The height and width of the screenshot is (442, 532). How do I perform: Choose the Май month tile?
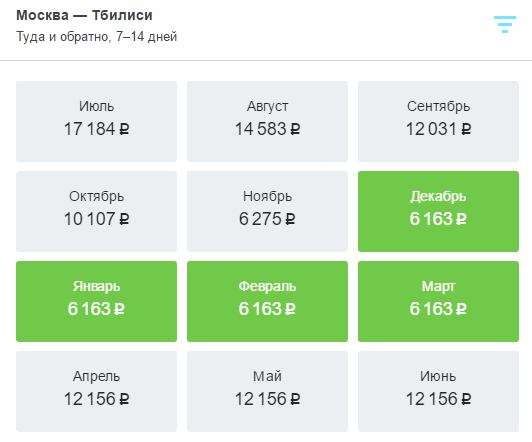point(267,391)
